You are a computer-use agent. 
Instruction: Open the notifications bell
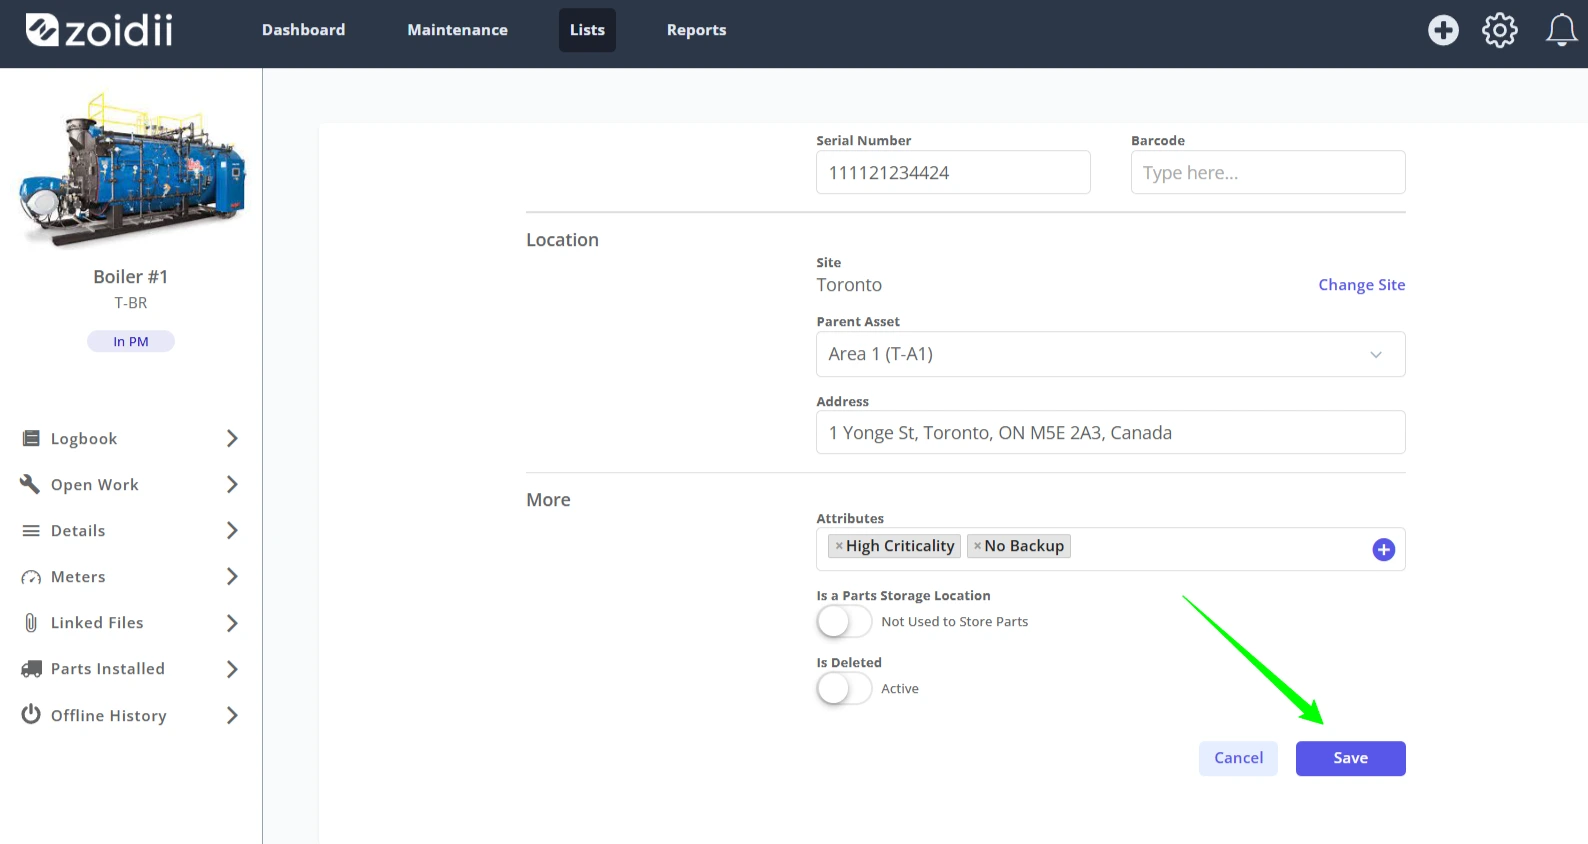pyautogui.click(x=1561, y=30)
